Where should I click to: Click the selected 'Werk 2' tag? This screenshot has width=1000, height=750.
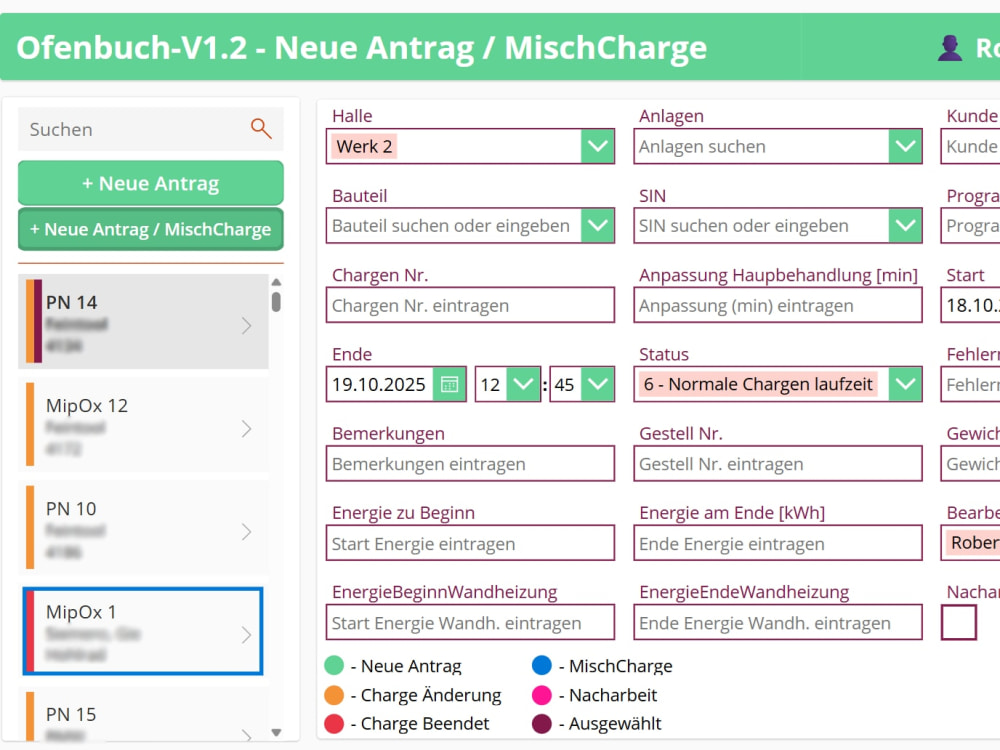[364, 146]
